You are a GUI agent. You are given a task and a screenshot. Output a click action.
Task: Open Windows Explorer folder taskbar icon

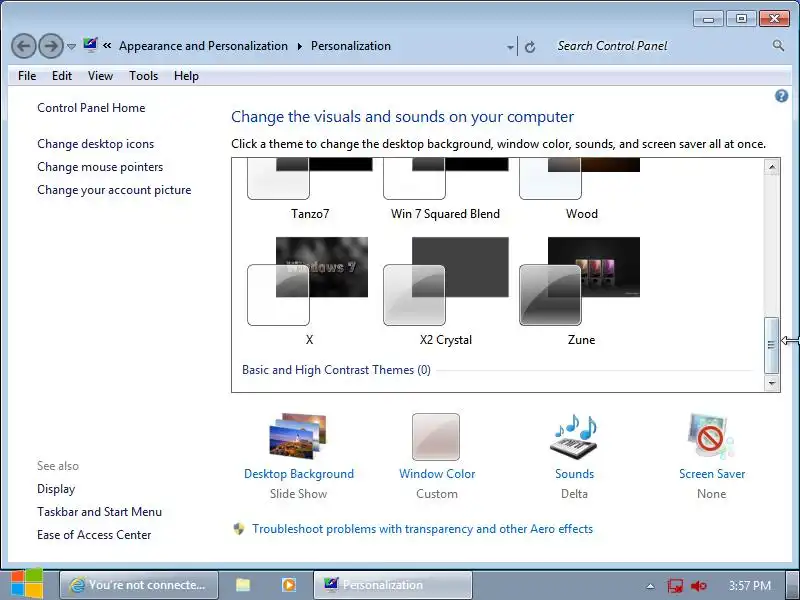(x=243, y=585)
